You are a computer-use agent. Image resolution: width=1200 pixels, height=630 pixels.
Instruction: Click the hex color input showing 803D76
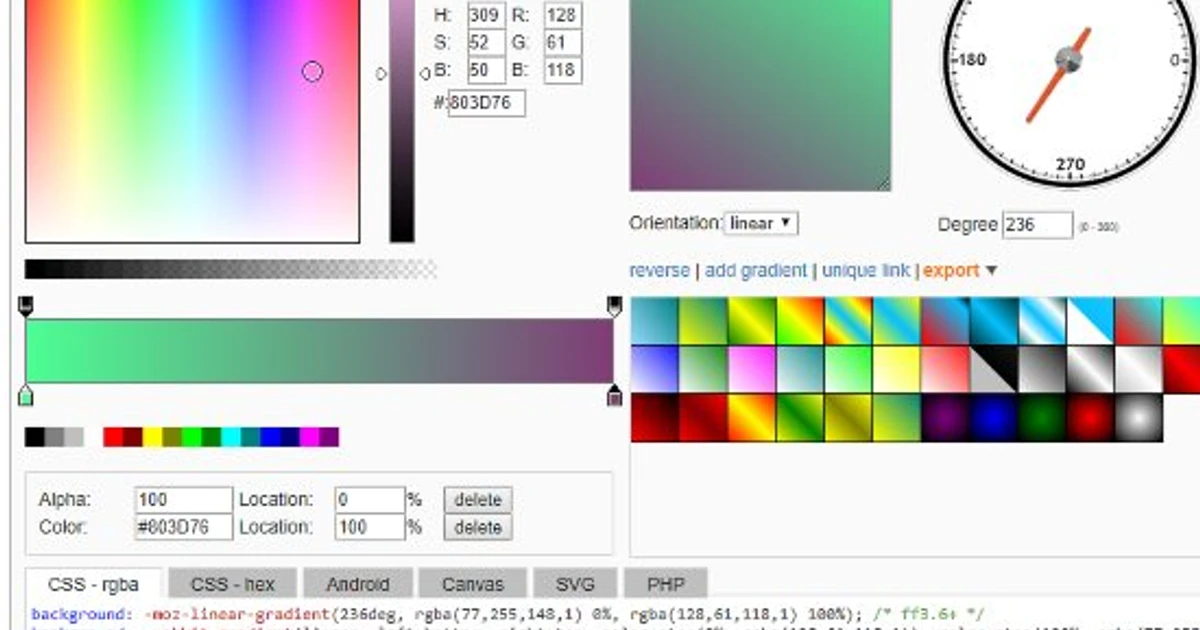click(x=487, y=103)
